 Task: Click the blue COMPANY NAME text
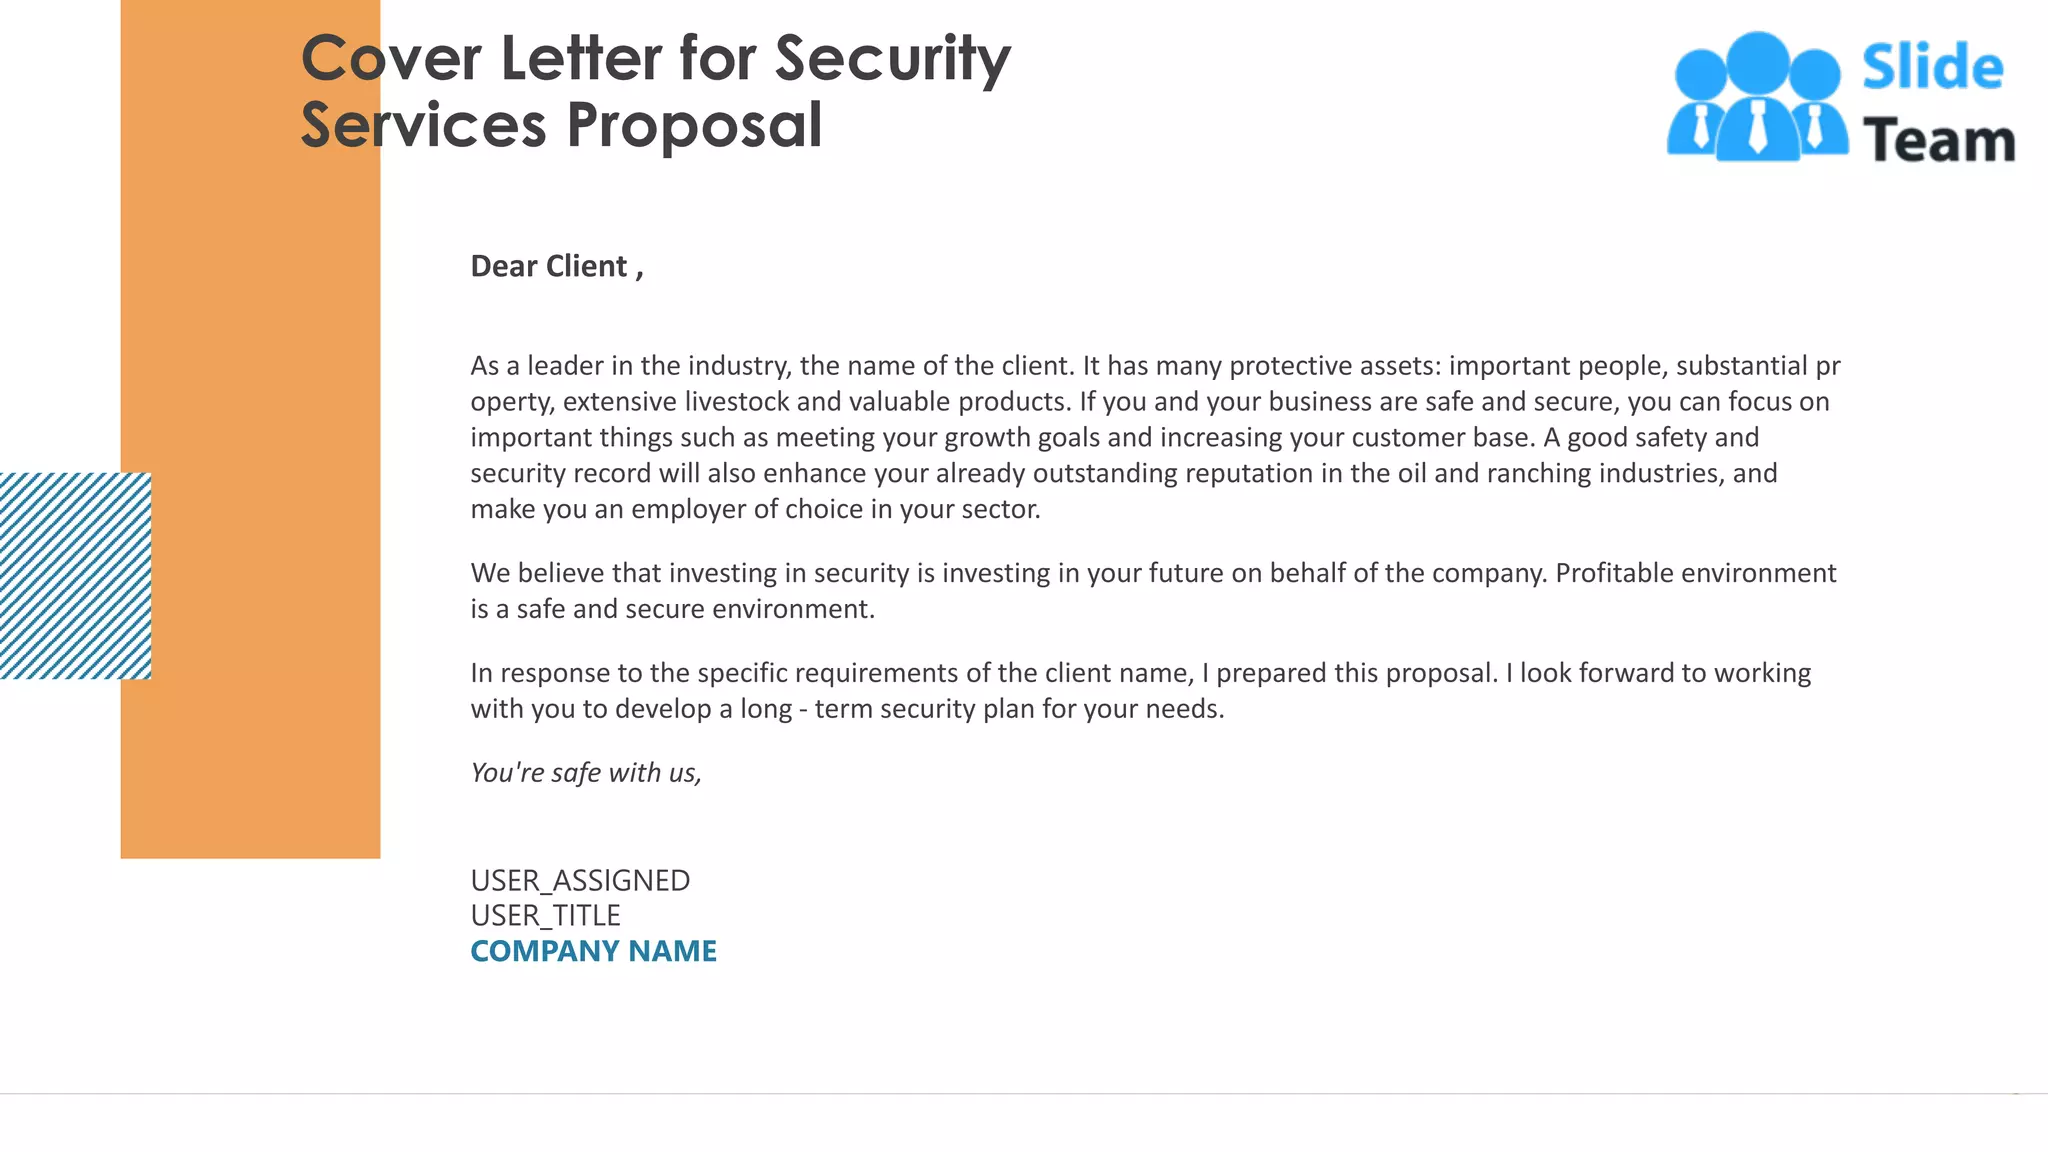coord(593,951)
